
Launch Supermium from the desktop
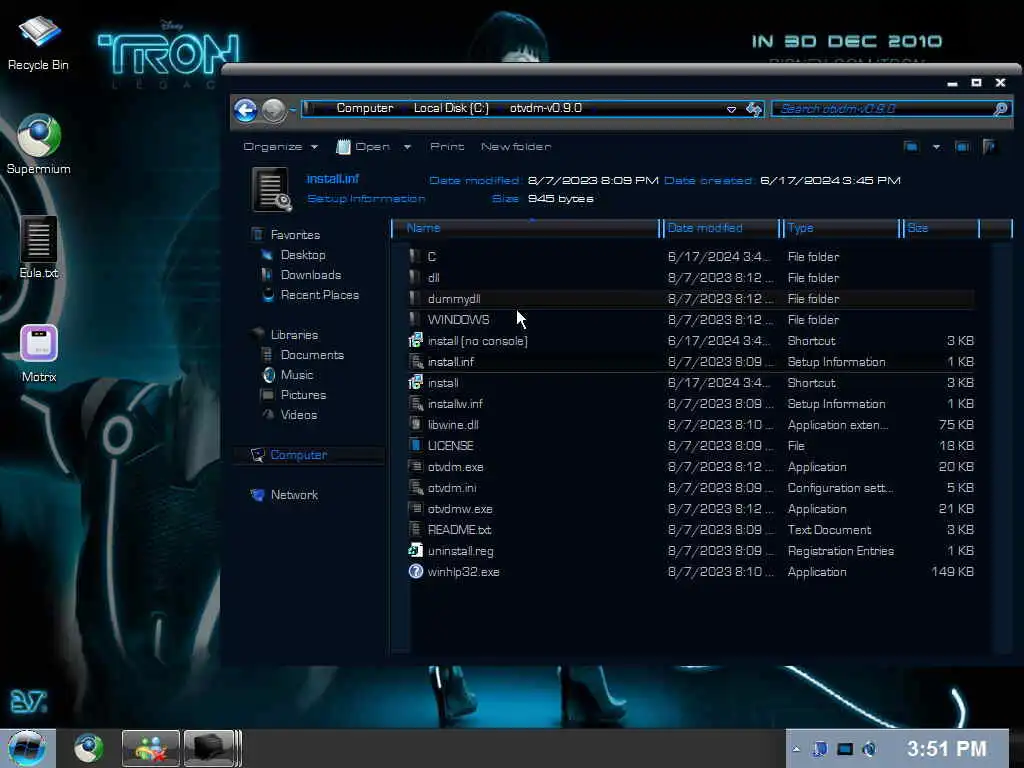pos(38,145)
